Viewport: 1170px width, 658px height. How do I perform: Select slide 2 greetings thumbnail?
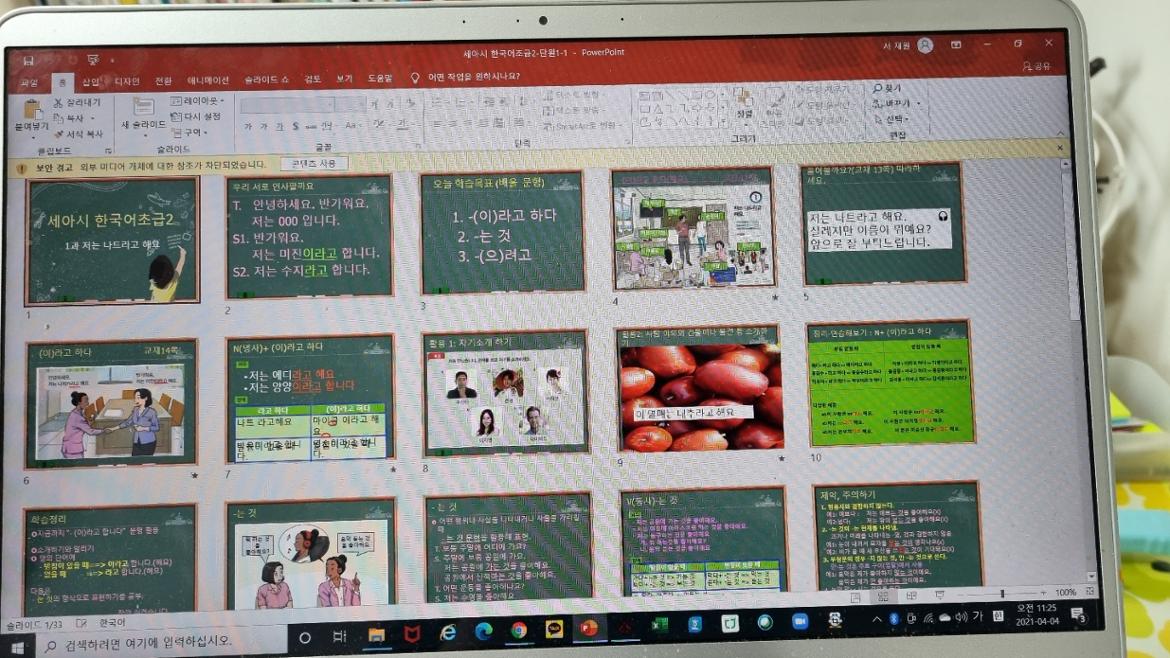click(310, 236)
